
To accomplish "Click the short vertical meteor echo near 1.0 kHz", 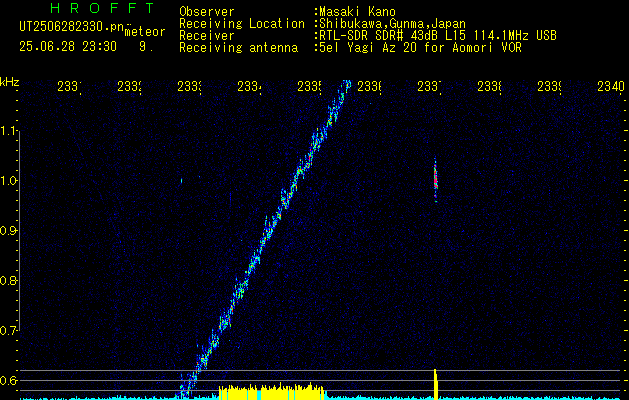I will (x=436, y=179).
